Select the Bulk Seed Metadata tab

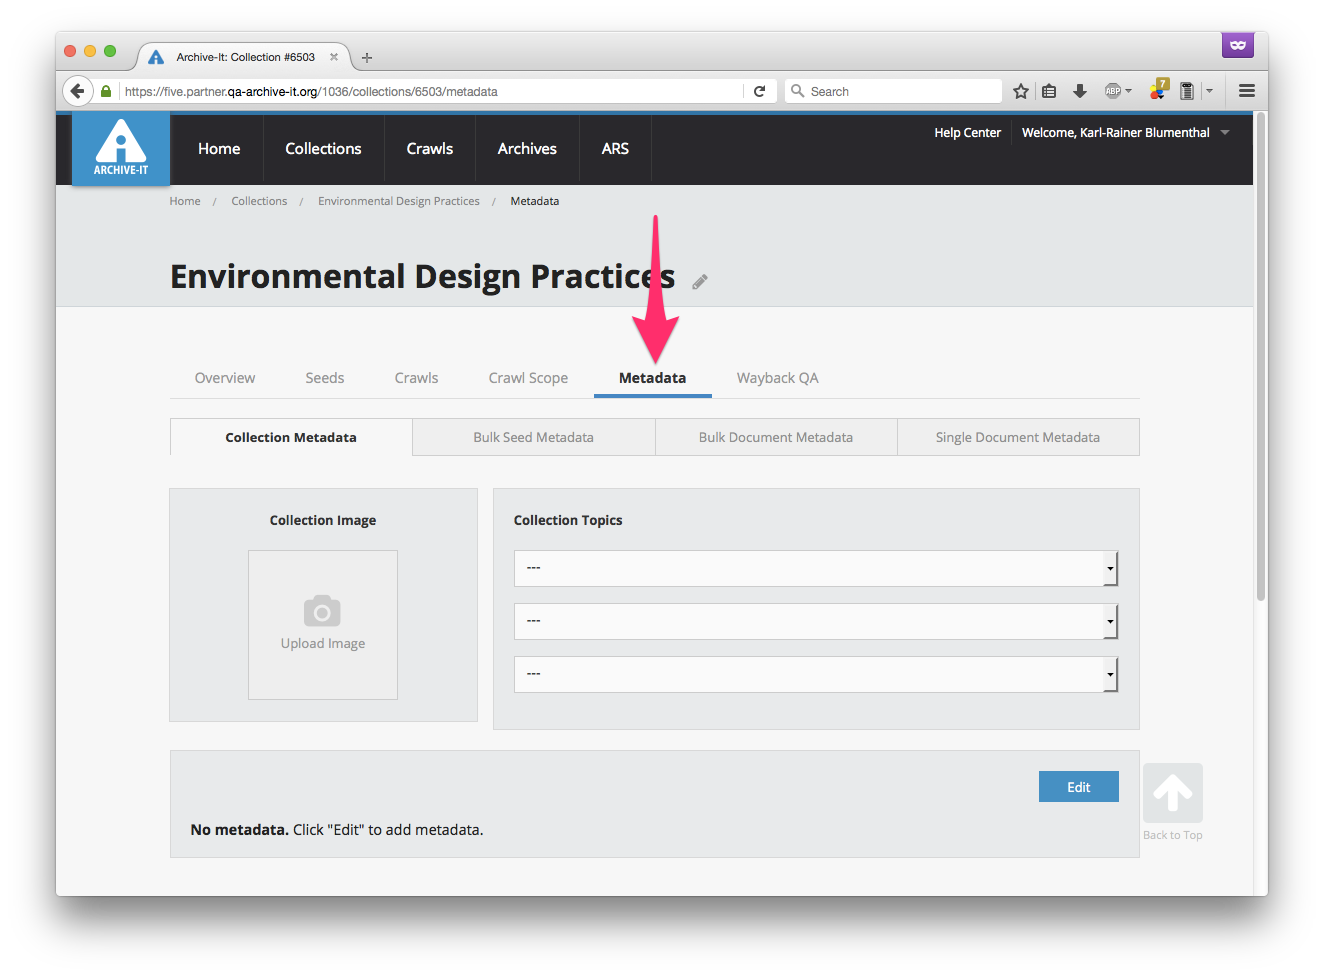[x=533, y=437]
